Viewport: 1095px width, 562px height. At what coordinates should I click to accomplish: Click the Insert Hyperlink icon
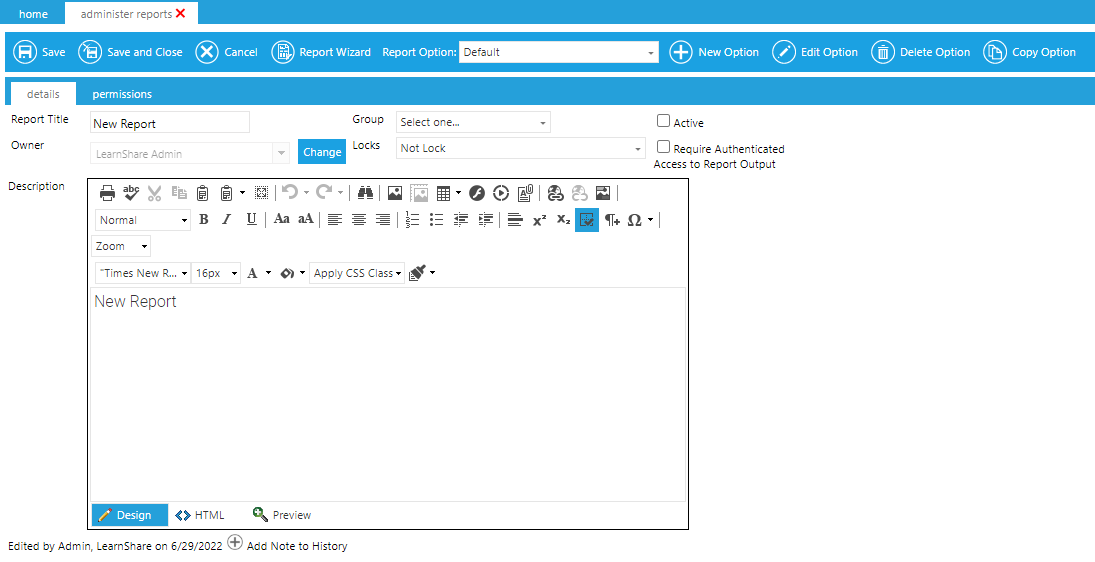point(555,193)
